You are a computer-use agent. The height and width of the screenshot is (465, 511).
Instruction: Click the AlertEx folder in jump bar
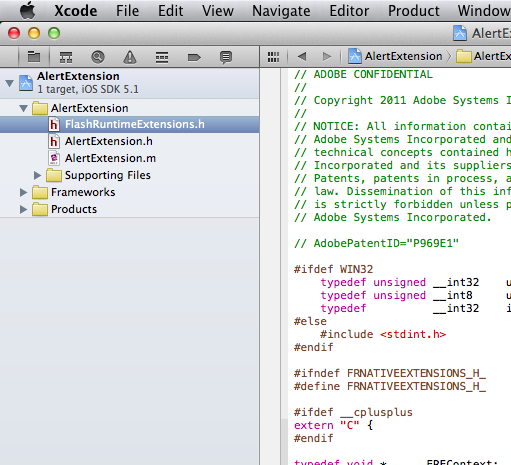pyautogui.click(x=483, y=56)
